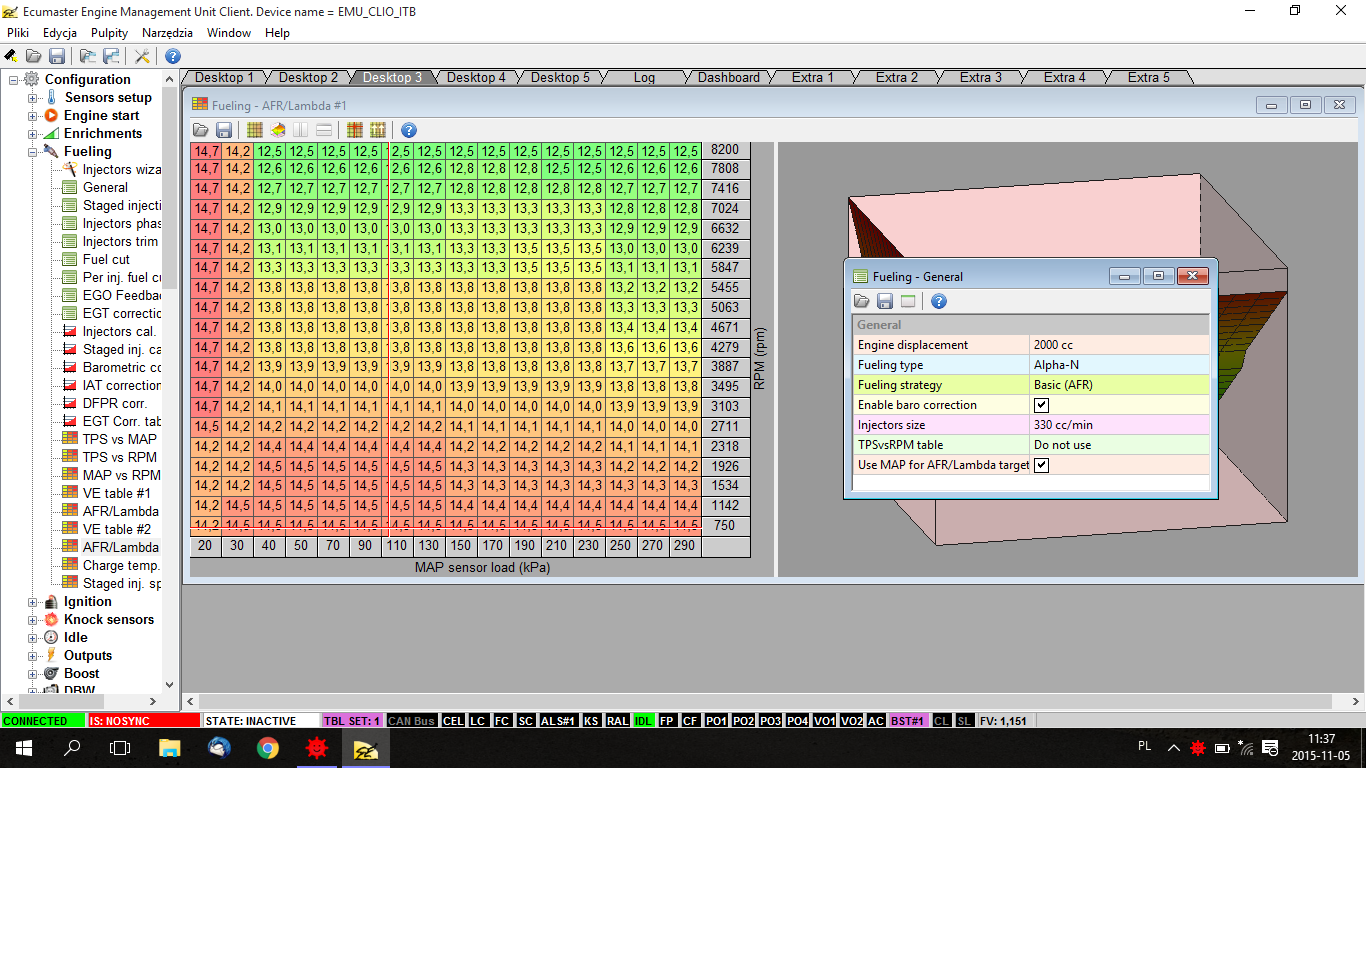Open the Narzędzia menu
The width and height of the screenshot is (1366, 960).
pyautogui.click(x=167, y=33)
